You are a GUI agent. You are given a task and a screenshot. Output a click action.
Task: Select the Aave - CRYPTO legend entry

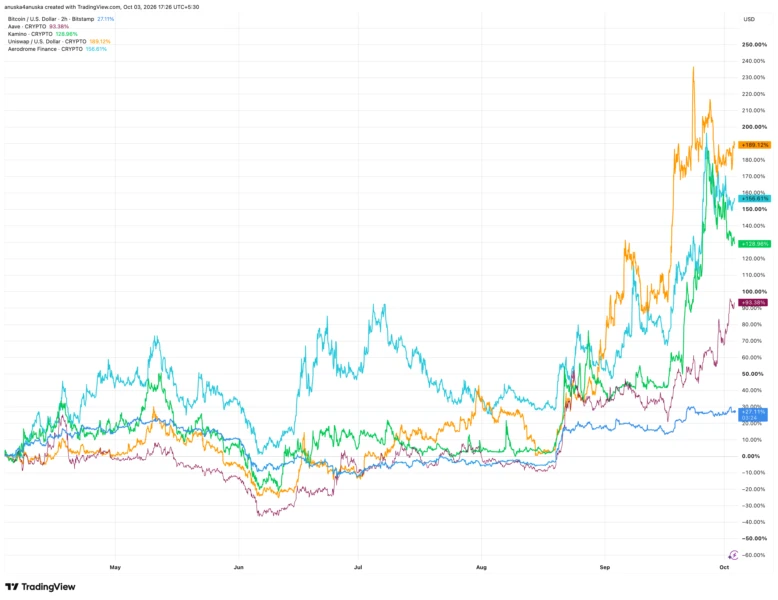click(x=38, y=26)
